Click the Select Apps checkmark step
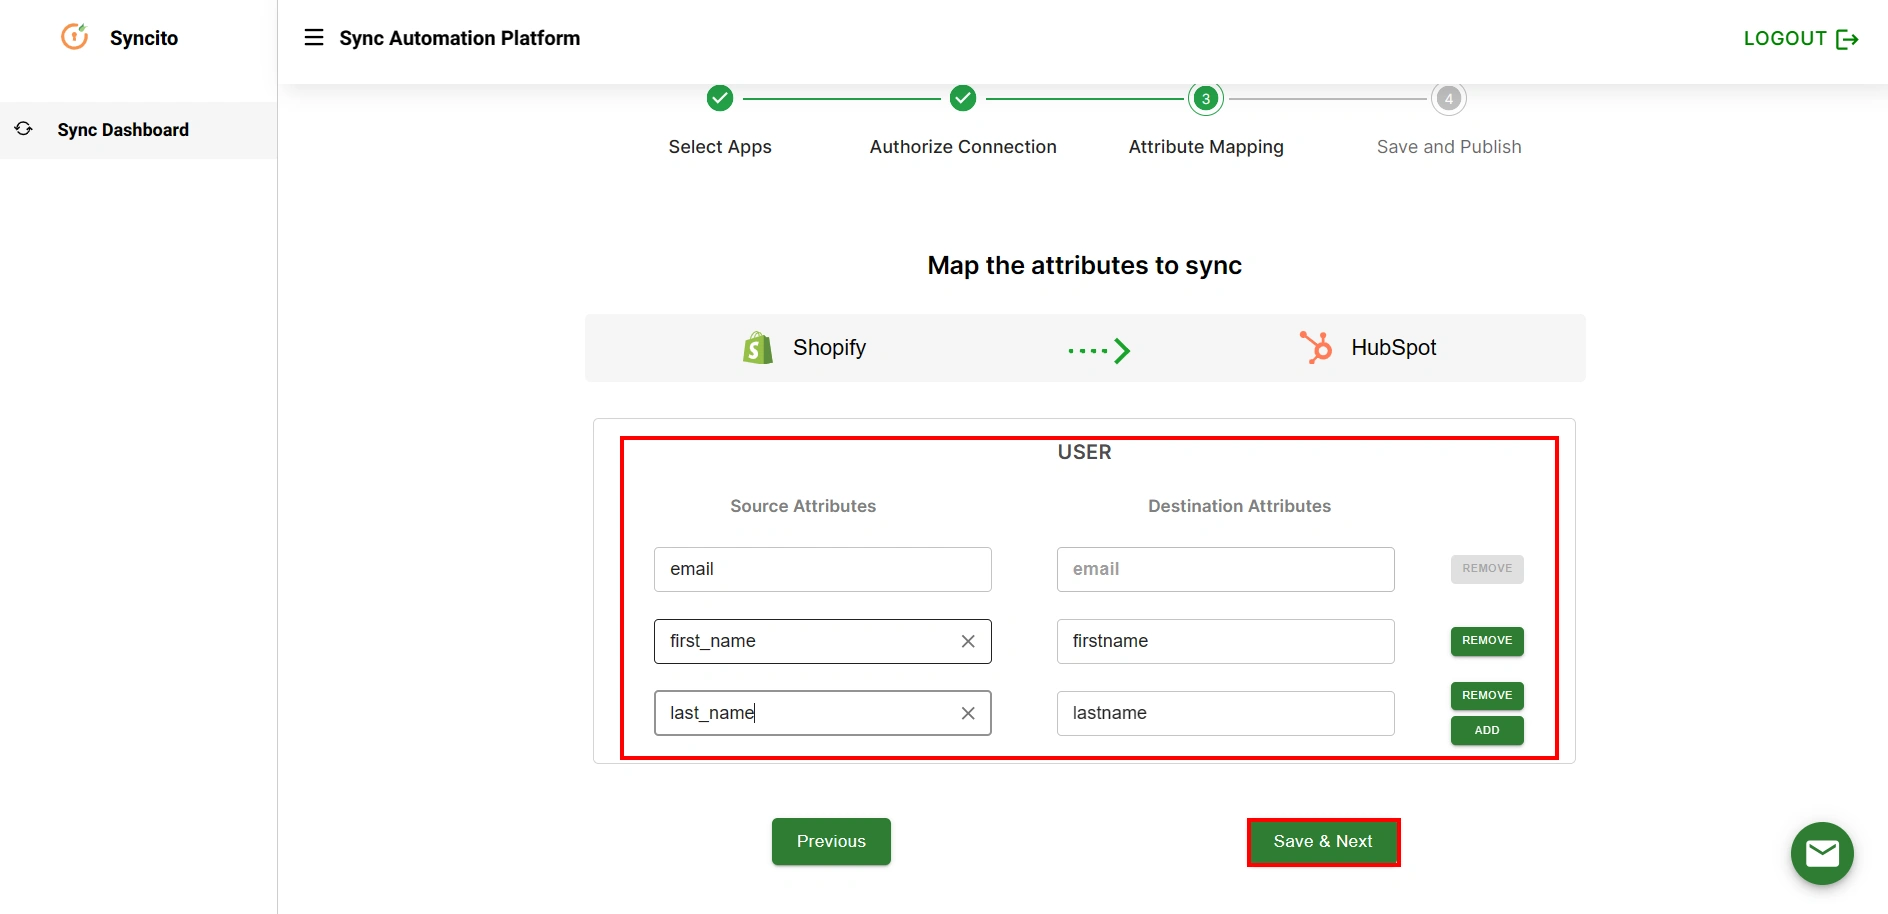The height and width of the screenshot is (914, 1888). (720, 98)
